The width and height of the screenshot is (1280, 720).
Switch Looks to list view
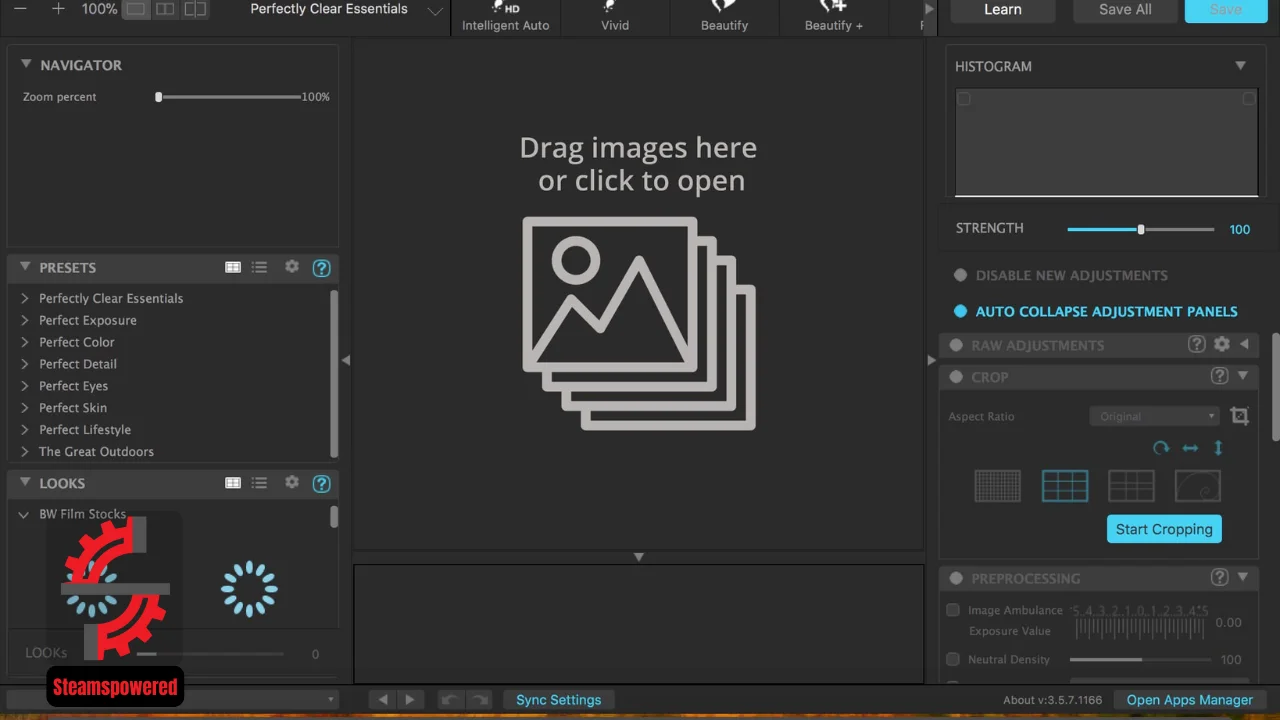pos(259,482)
